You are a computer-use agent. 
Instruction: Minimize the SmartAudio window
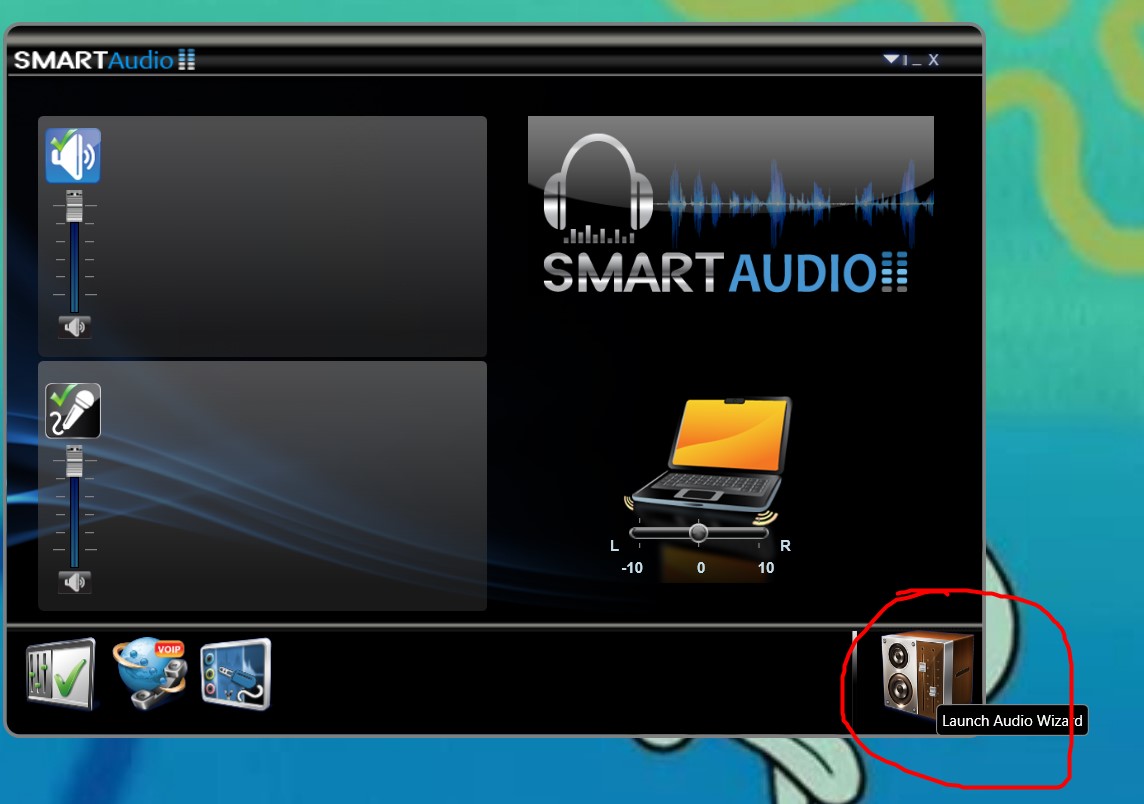(x=916, y=61)
